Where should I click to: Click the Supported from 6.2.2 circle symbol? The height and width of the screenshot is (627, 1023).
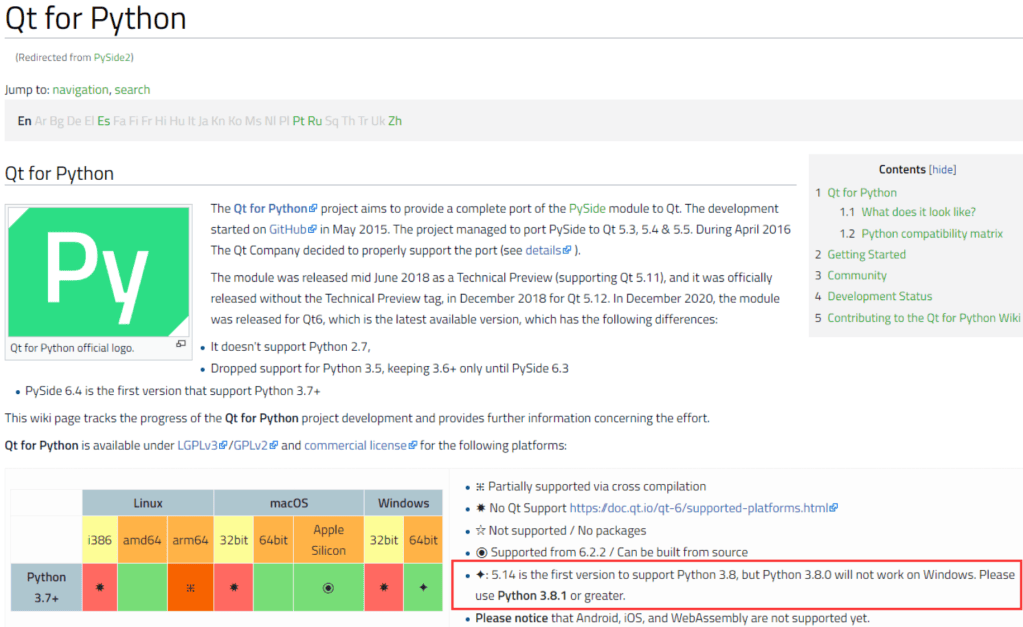tap(481, 553)
